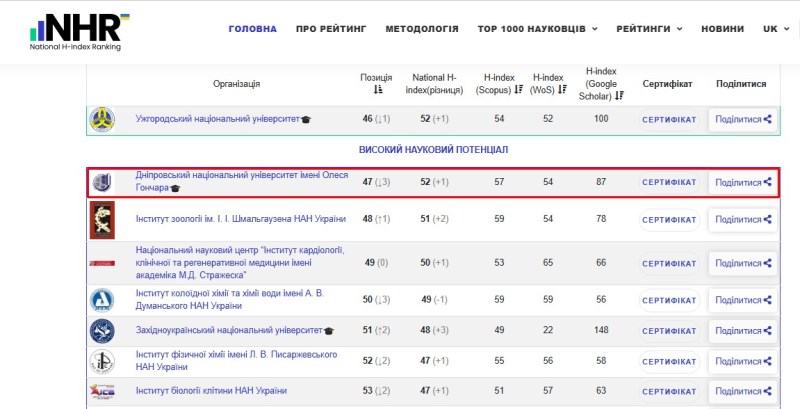Open the UK language selector
The width and height of the screenshot is (800, 409).
pos(775,29)
